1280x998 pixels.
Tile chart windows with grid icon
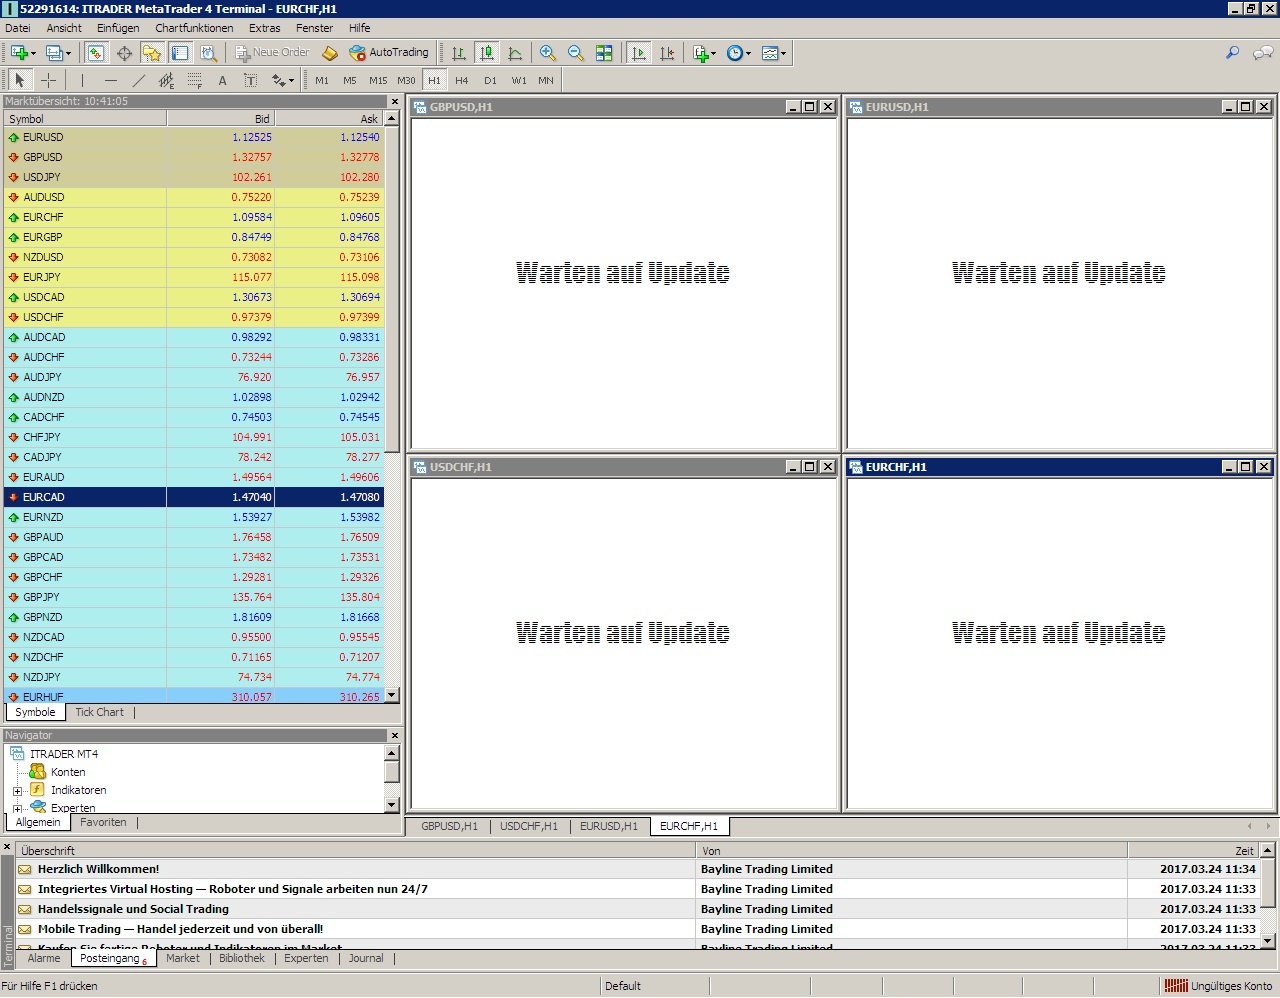(604, 53)
